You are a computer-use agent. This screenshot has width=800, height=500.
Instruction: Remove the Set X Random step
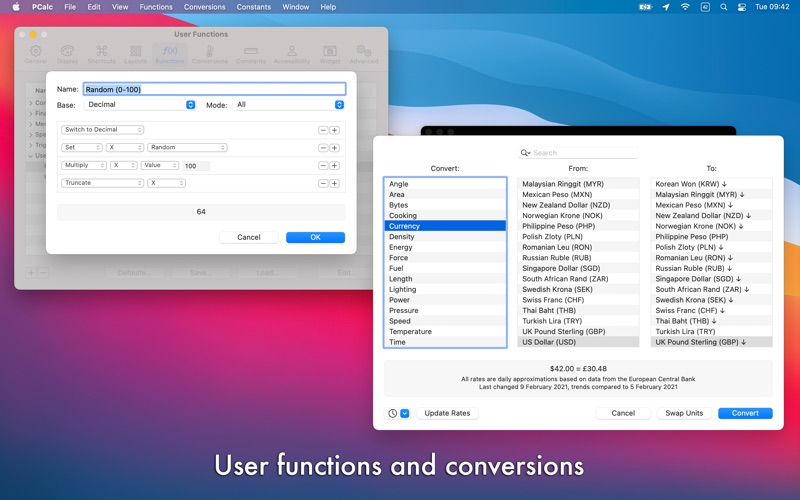[x=323, y=148]
